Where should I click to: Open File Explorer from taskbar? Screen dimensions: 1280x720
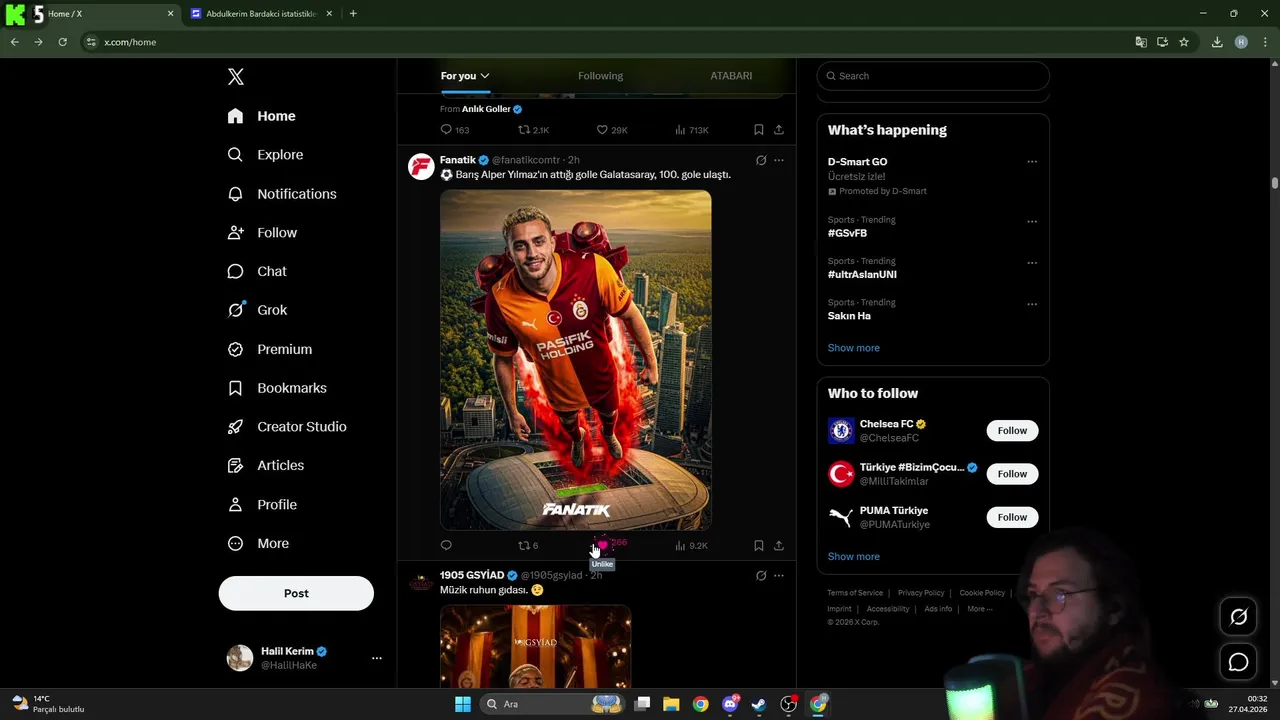(671, 704)
